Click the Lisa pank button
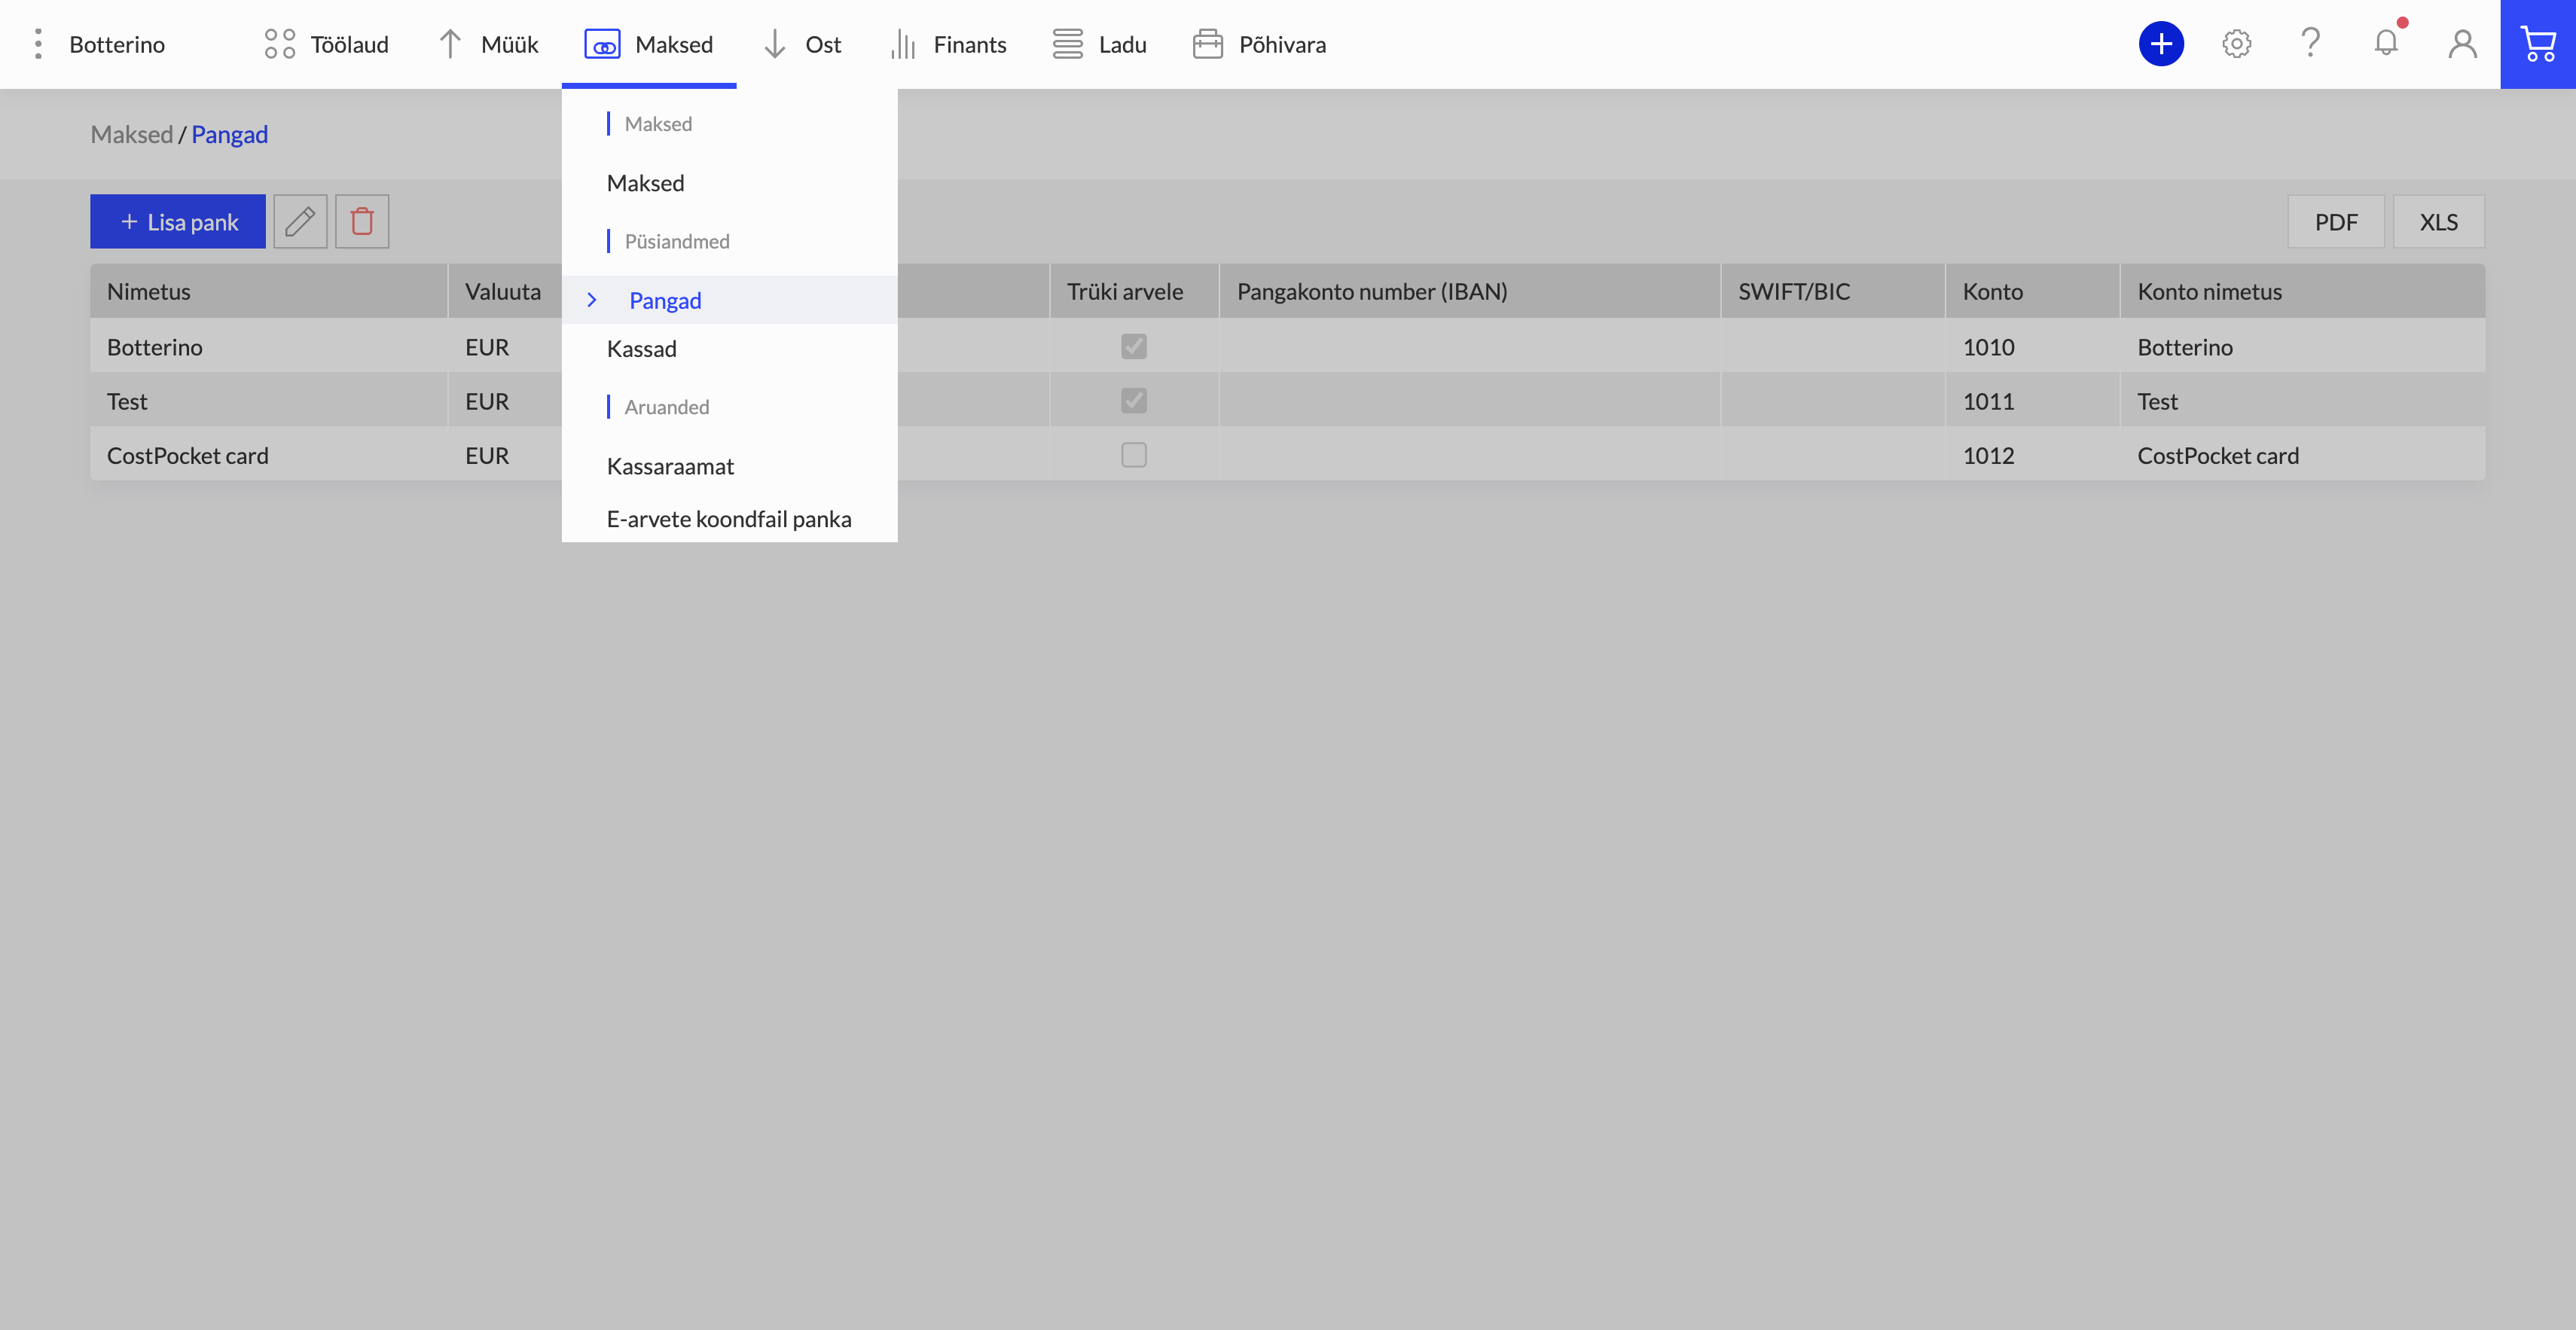Viewport: 2576px width, 1330px height. pyautogui.click(x=178, y=221)
